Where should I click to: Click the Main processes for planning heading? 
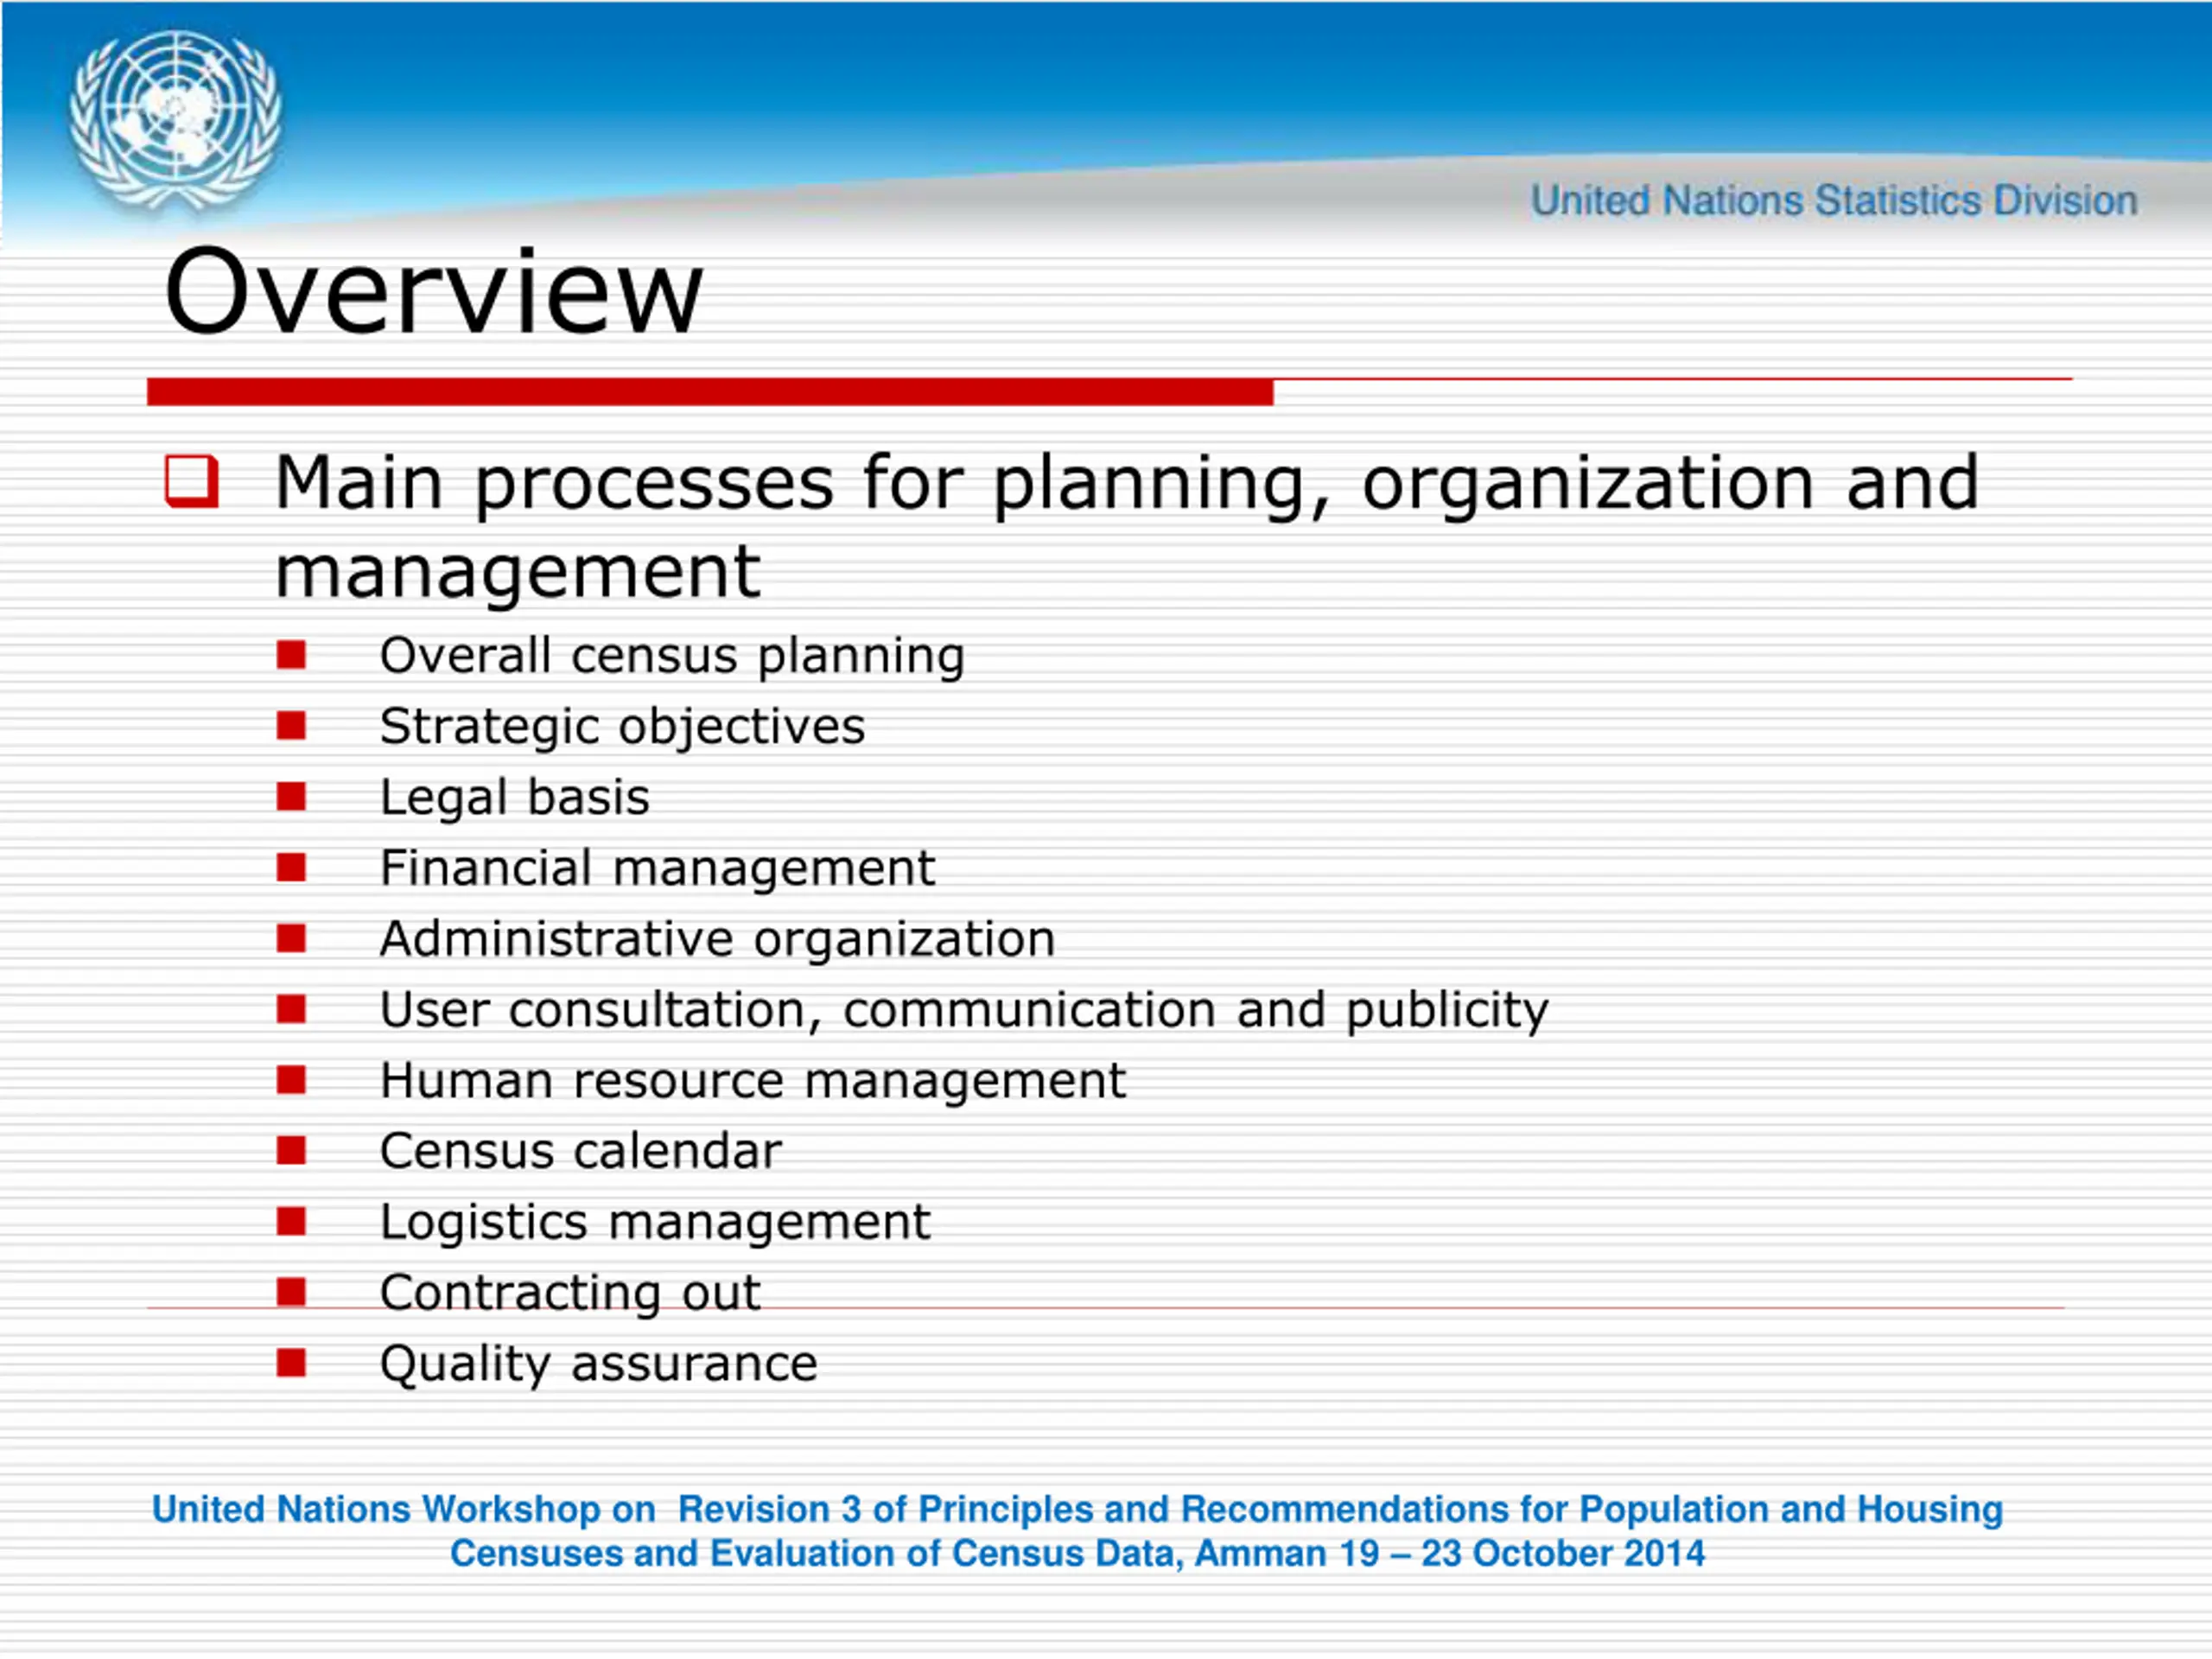(x=1127, y=526)
